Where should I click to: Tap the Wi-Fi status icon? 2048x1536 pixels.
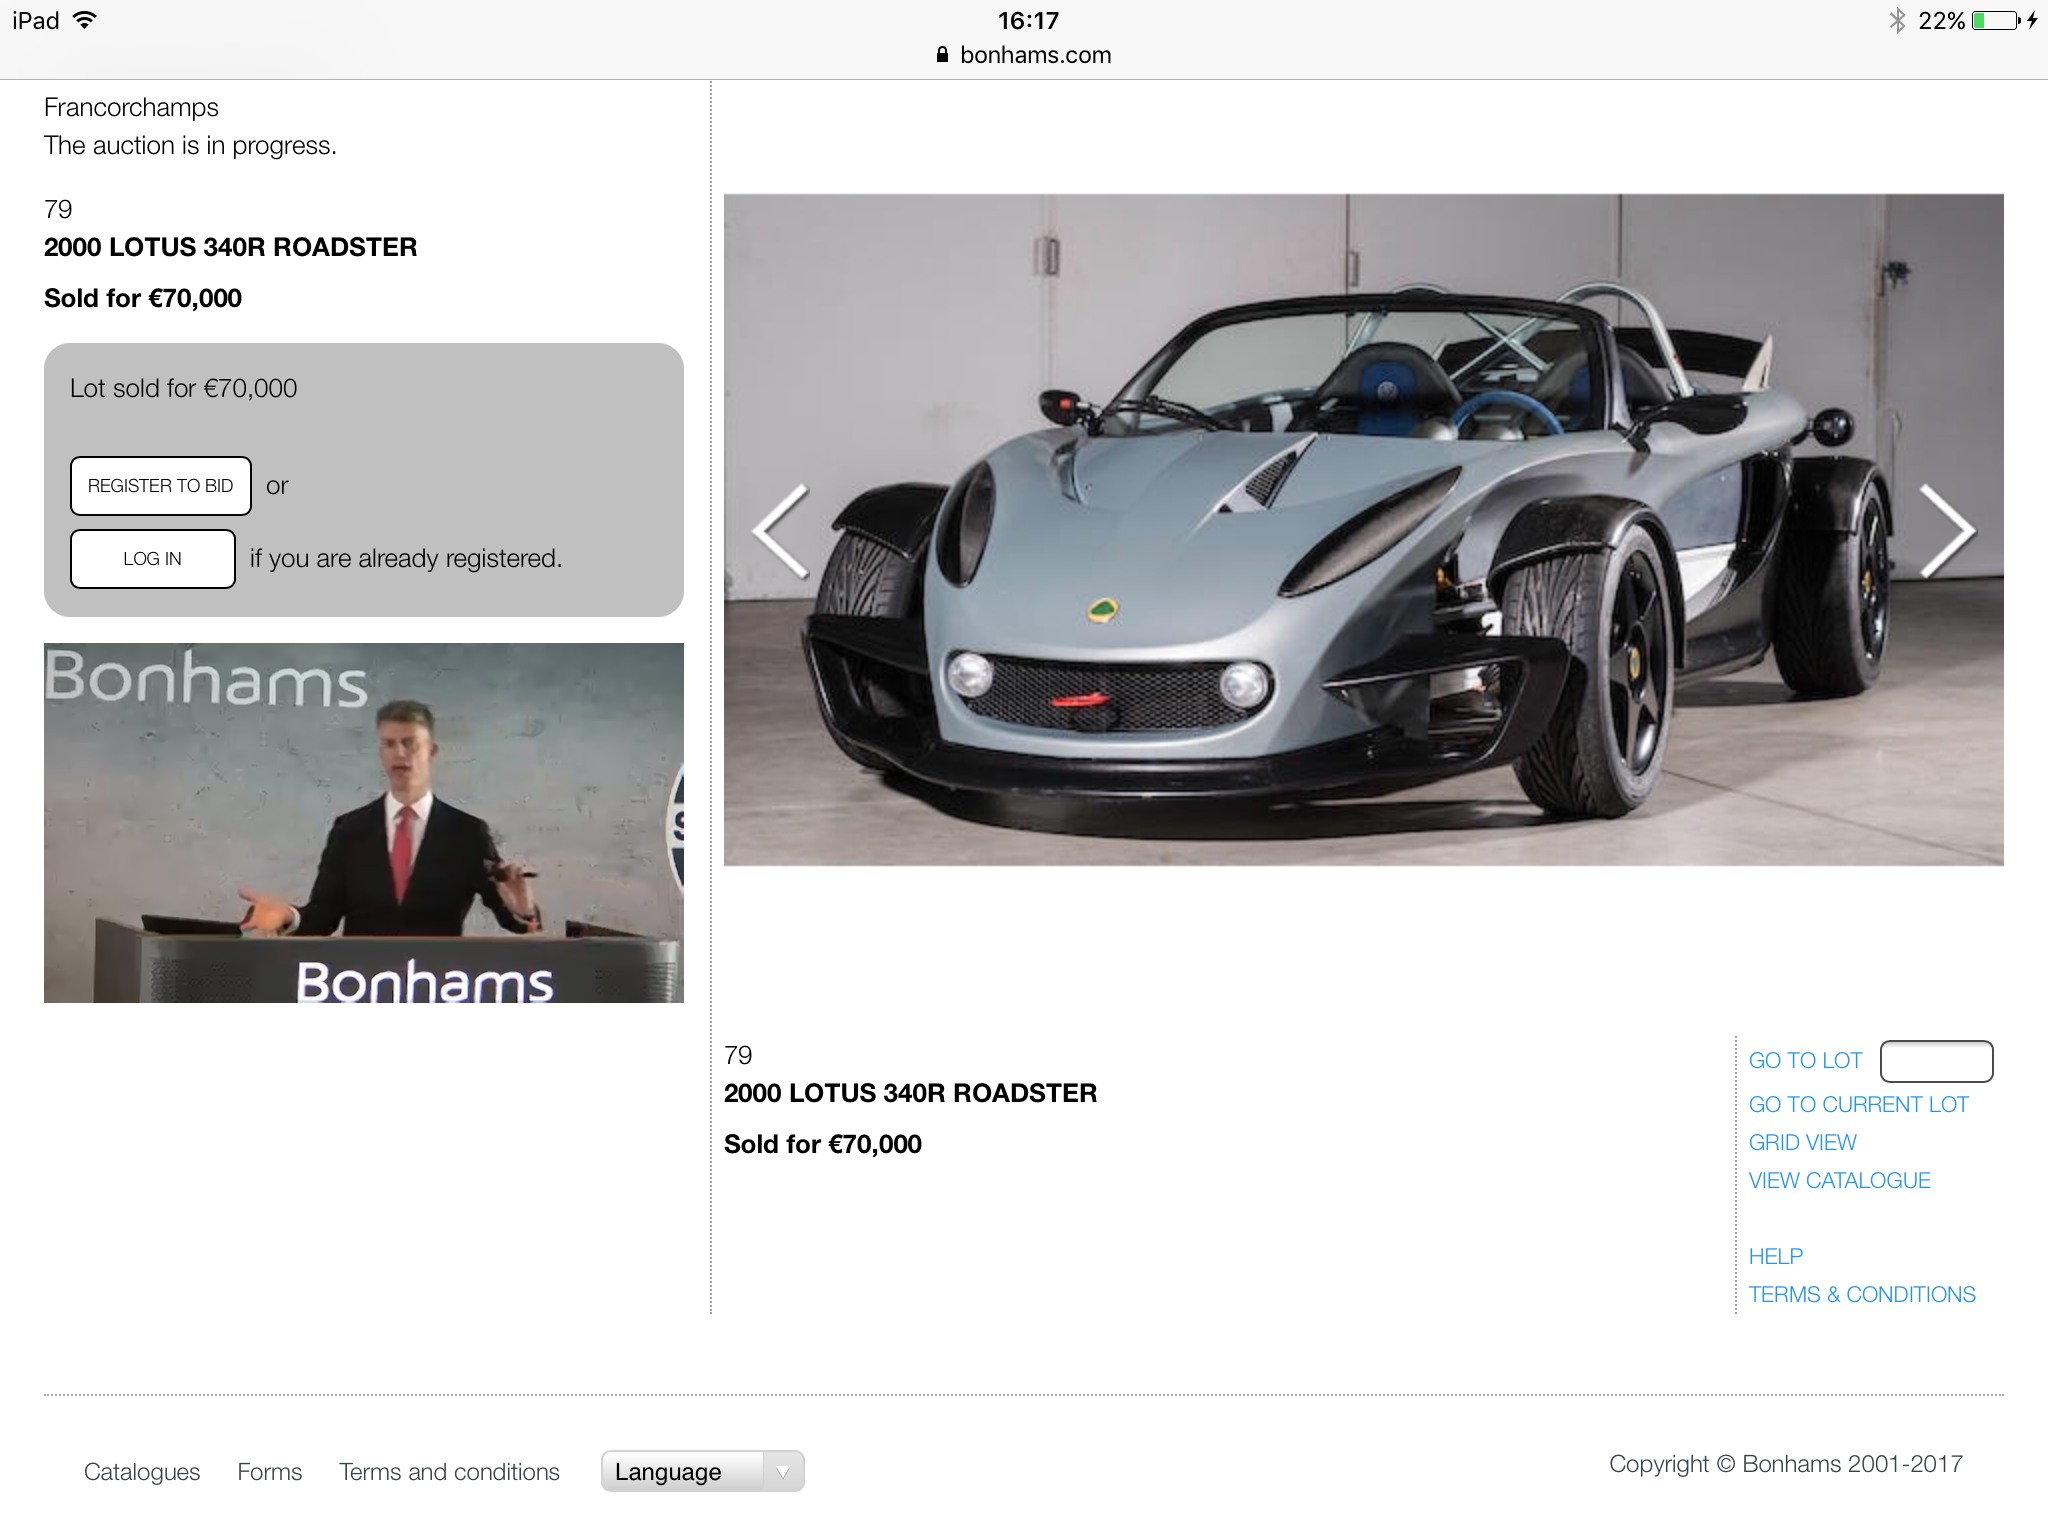(86, 20)
